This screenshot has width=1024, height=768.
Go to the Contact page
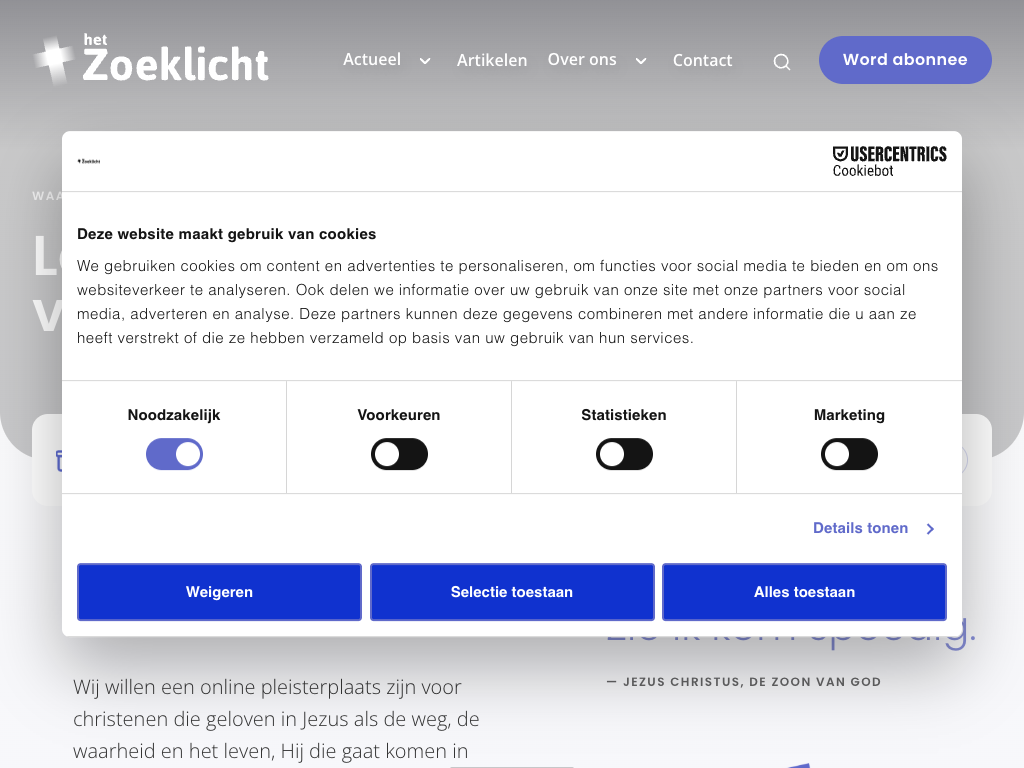[702, 60]
